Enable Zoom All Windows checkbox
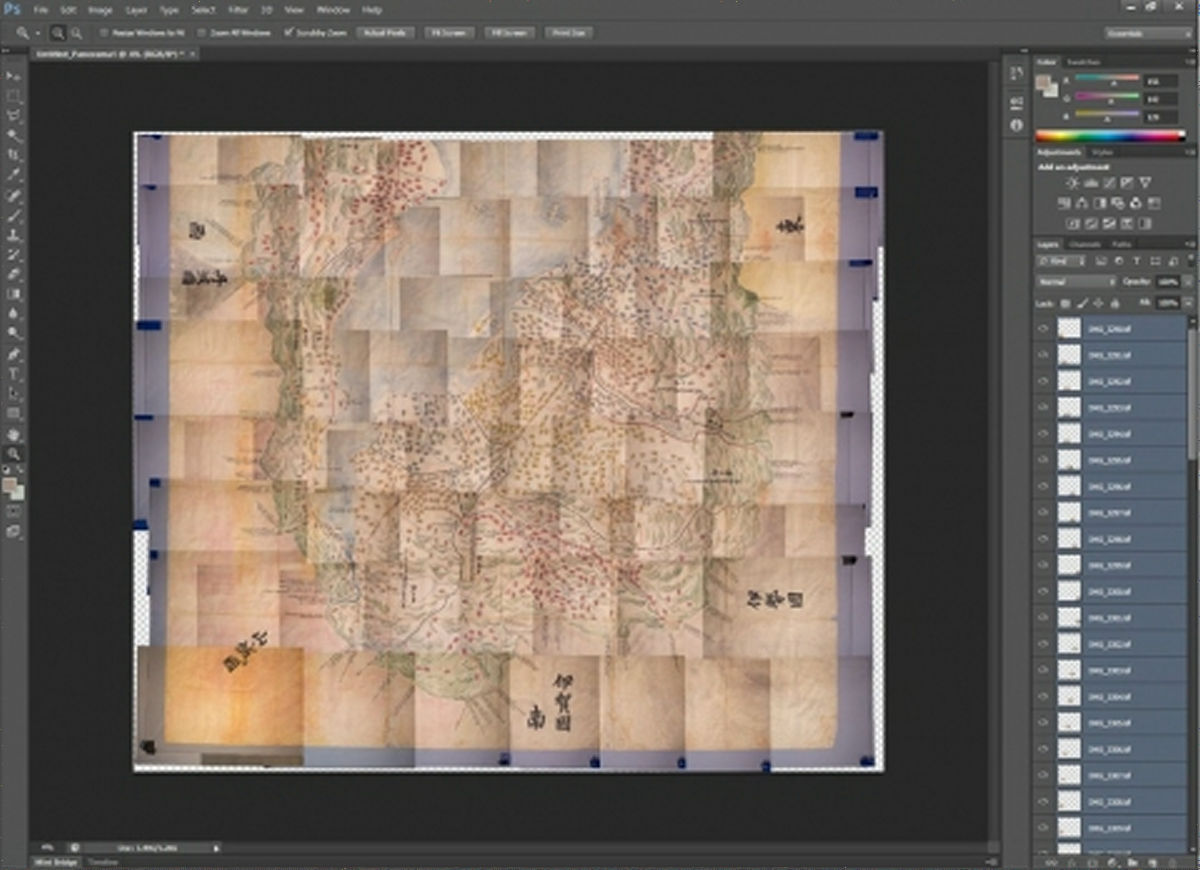1200x870 pixels. coord(202,33)
